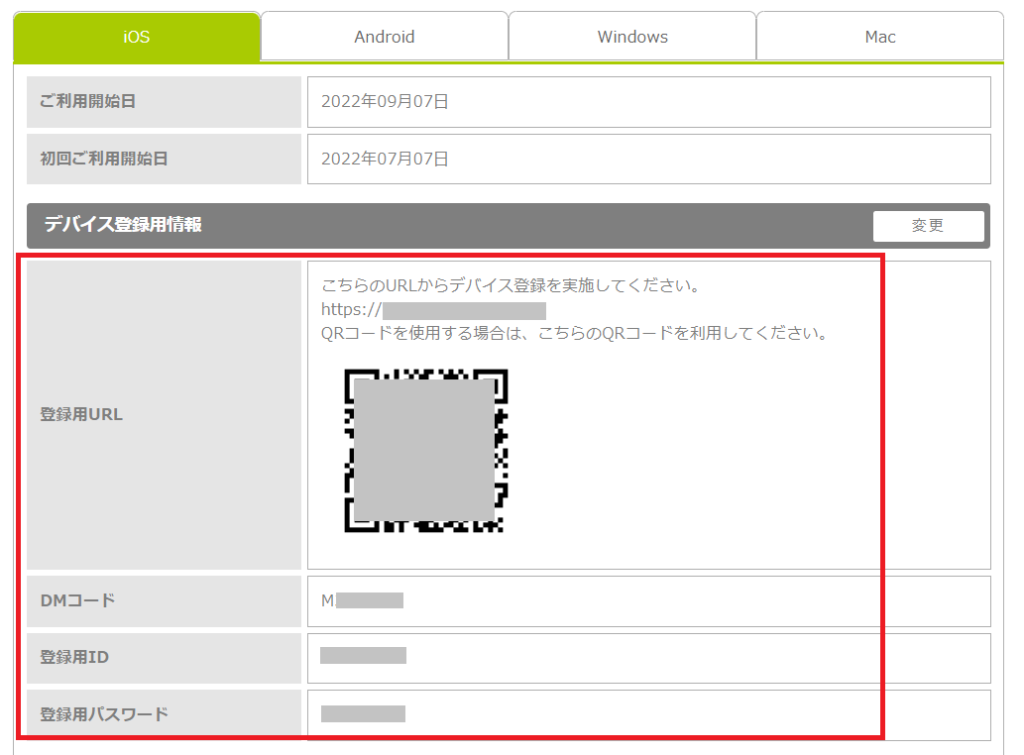Click the DMコード value starting with M
Viewport: 1024px width, 755px height.
pyautogui.click(x=362, y=600)
